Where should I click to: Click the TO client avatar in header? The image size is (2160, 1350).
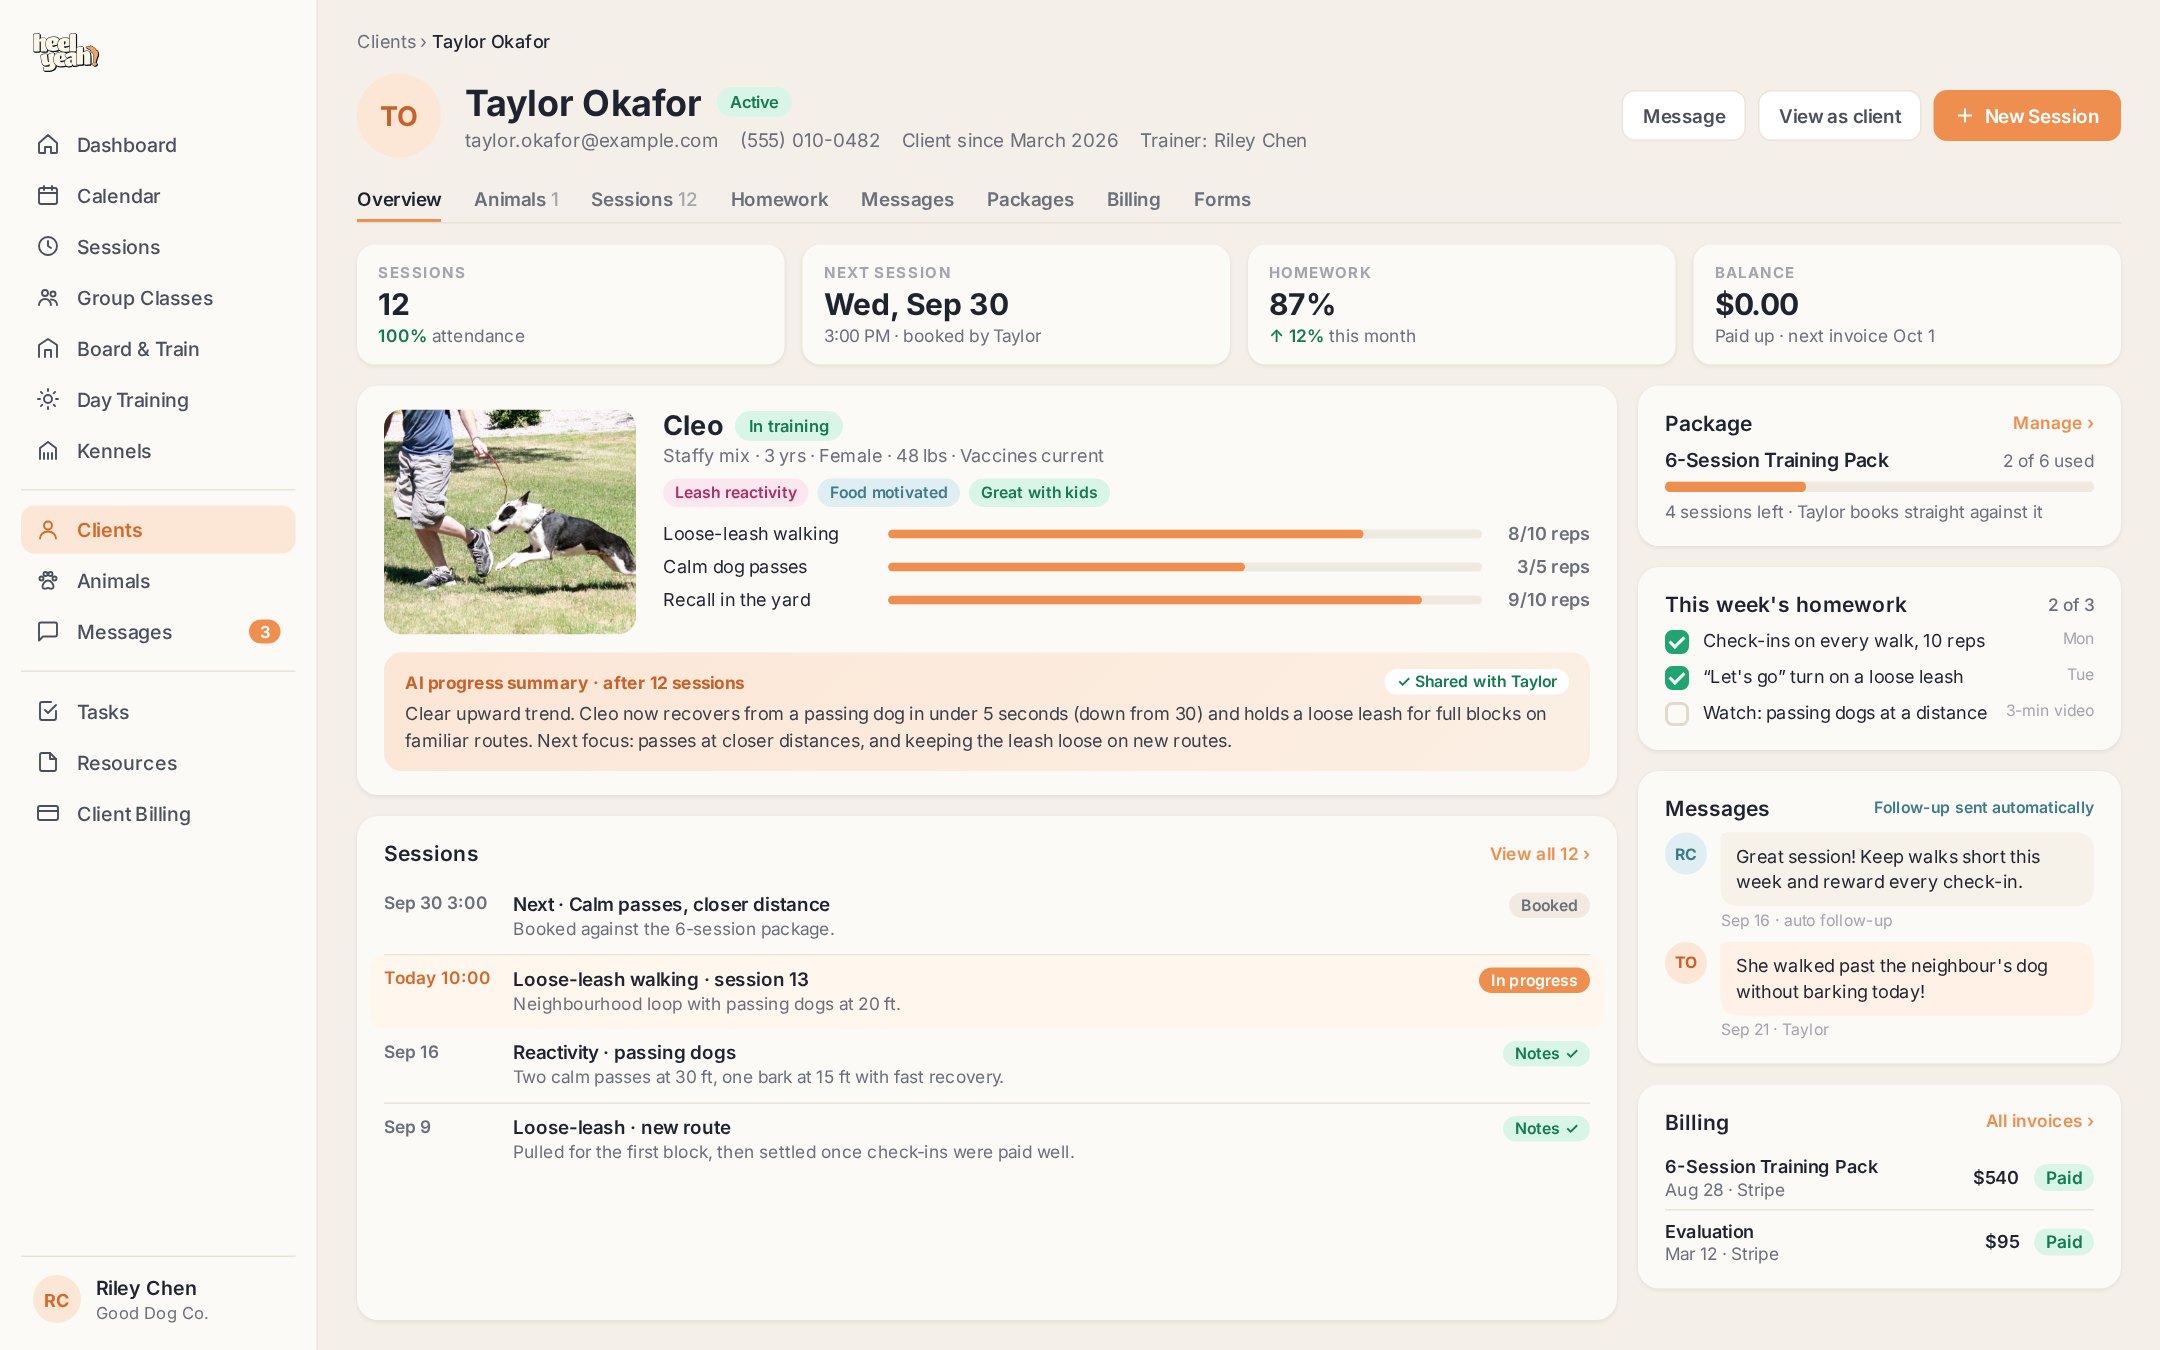pyautogui.click(x=399, y=116)
